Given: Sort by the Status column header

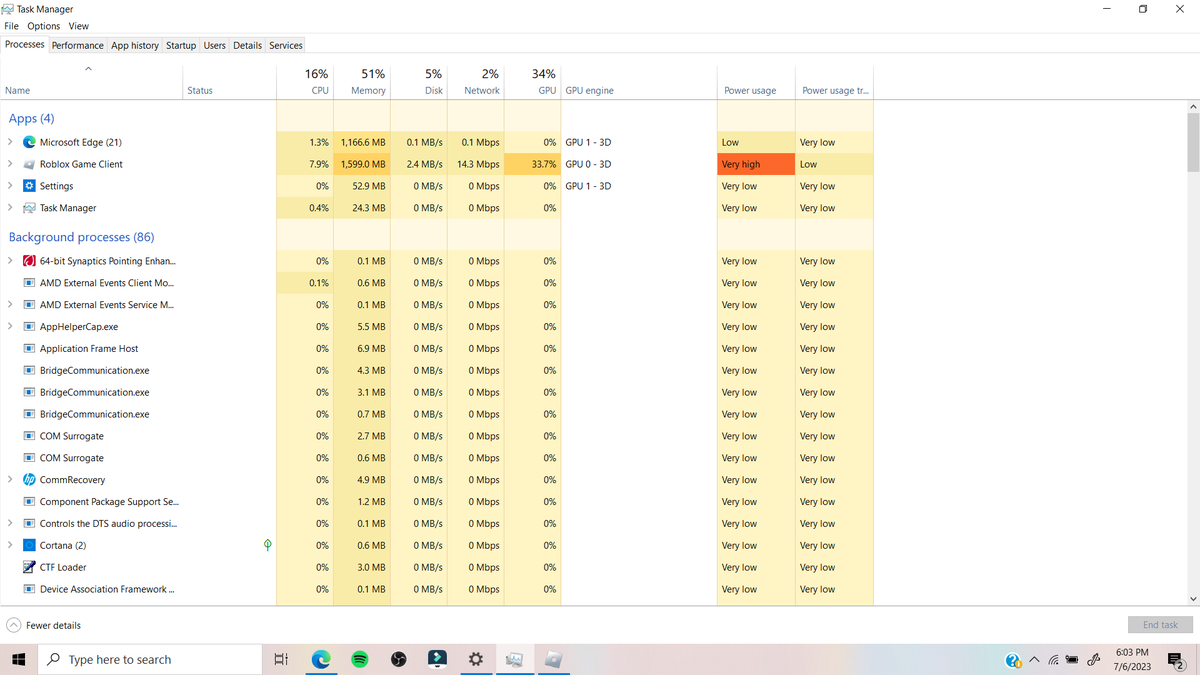Looking at the screenshot, I should [229, 82].
